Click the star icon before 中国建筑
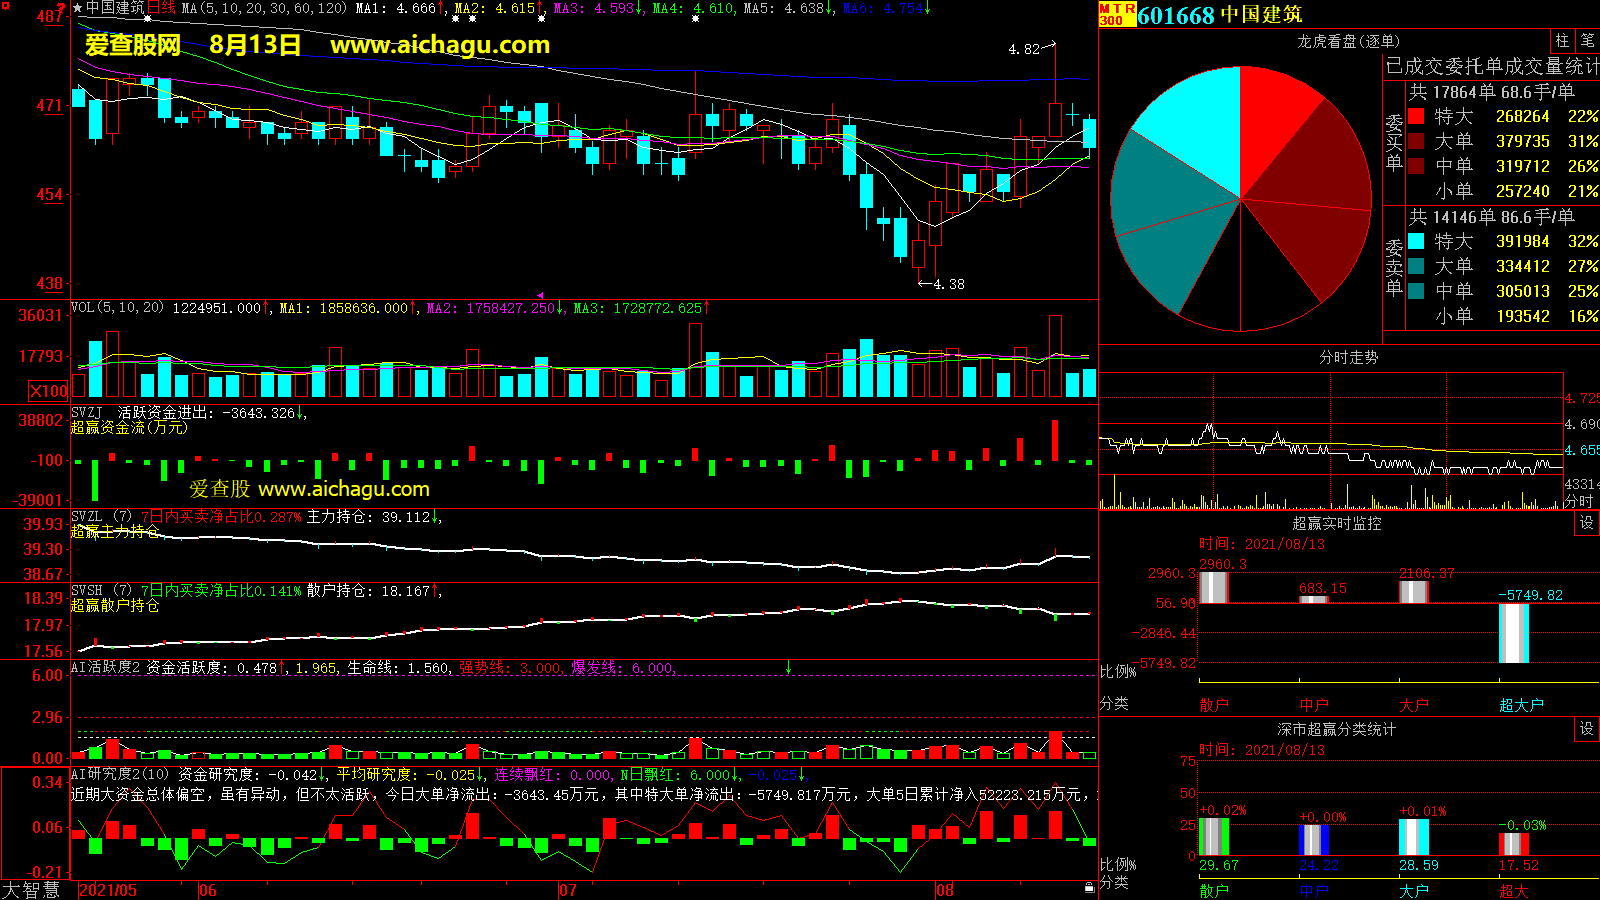 (x=77, y=8)
